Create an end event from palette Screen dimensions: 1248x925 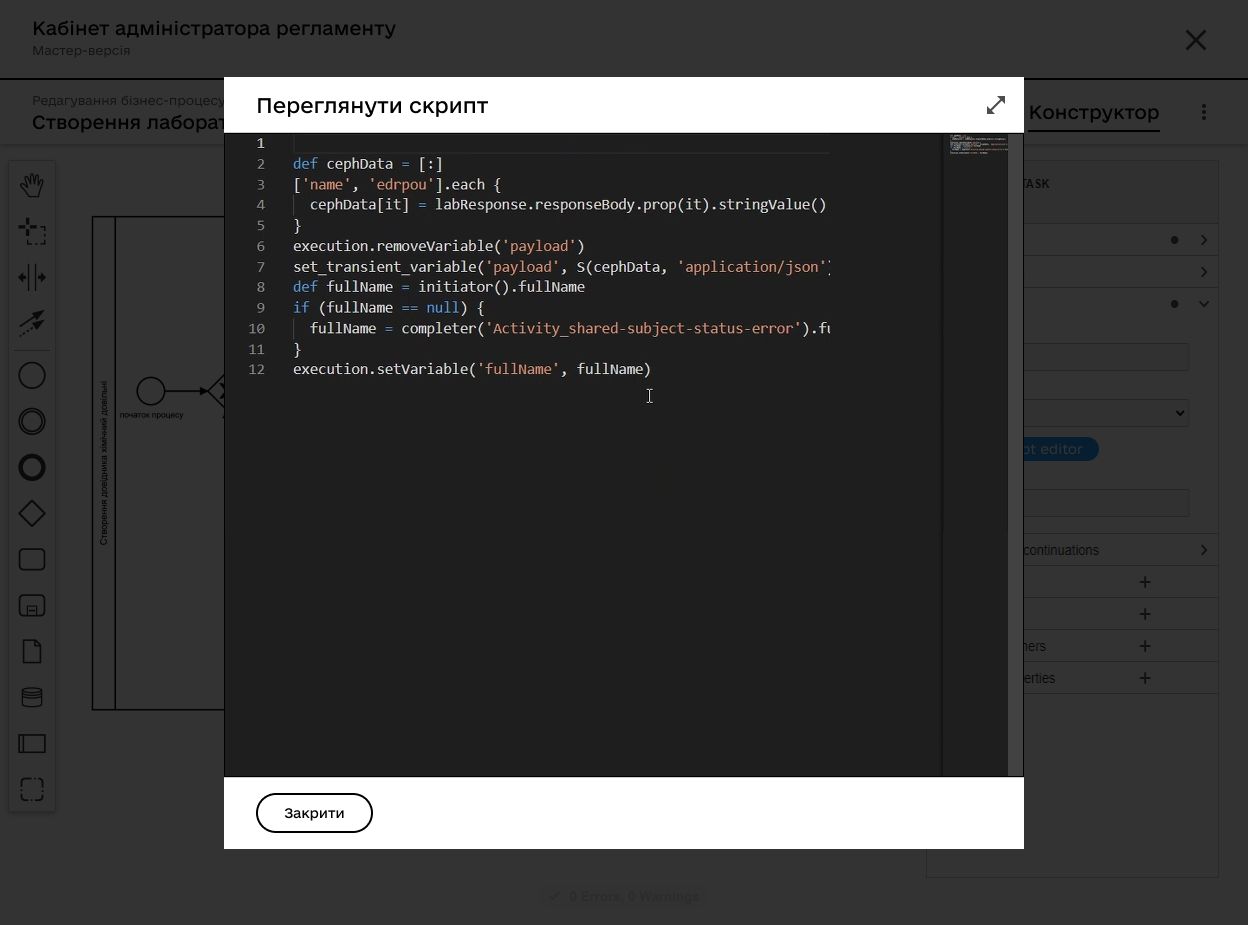[32, 467]
